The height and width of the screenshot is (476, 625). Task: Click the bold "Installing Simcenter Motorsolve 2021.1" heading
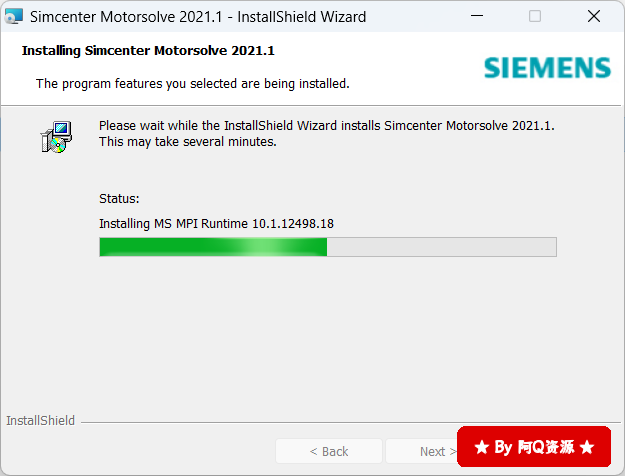click(148, 51)
